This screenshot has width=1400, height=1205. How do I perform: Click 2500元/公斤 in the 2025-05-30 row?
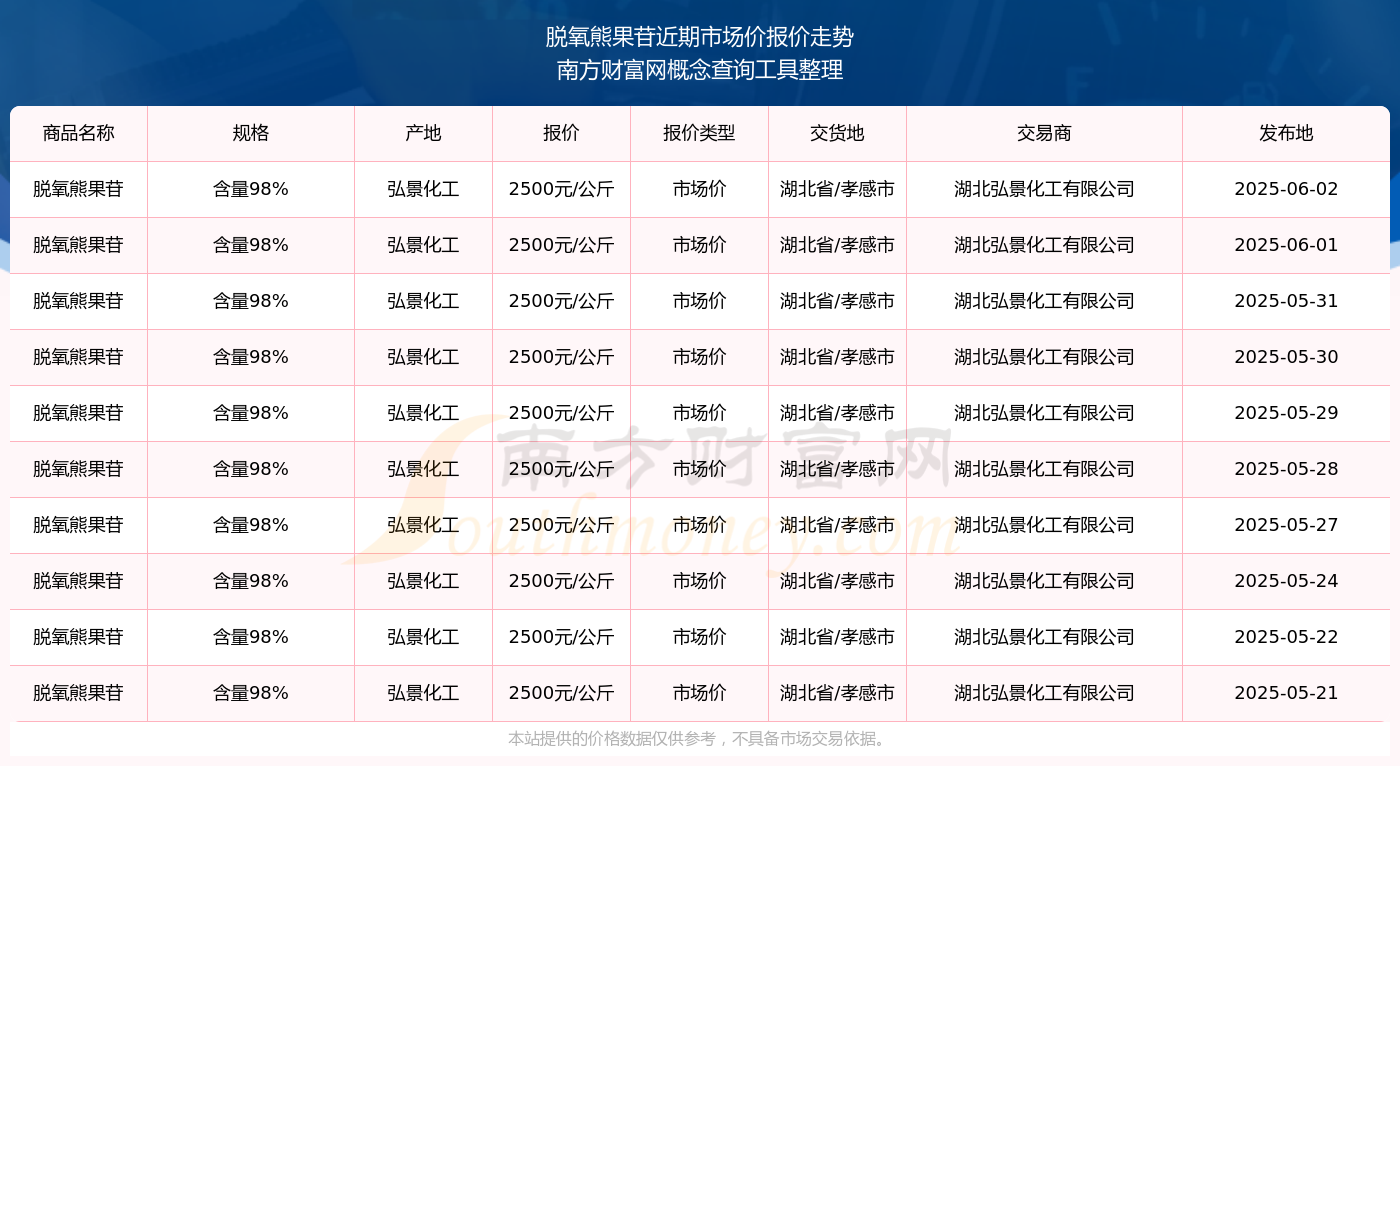click(562, 357)
